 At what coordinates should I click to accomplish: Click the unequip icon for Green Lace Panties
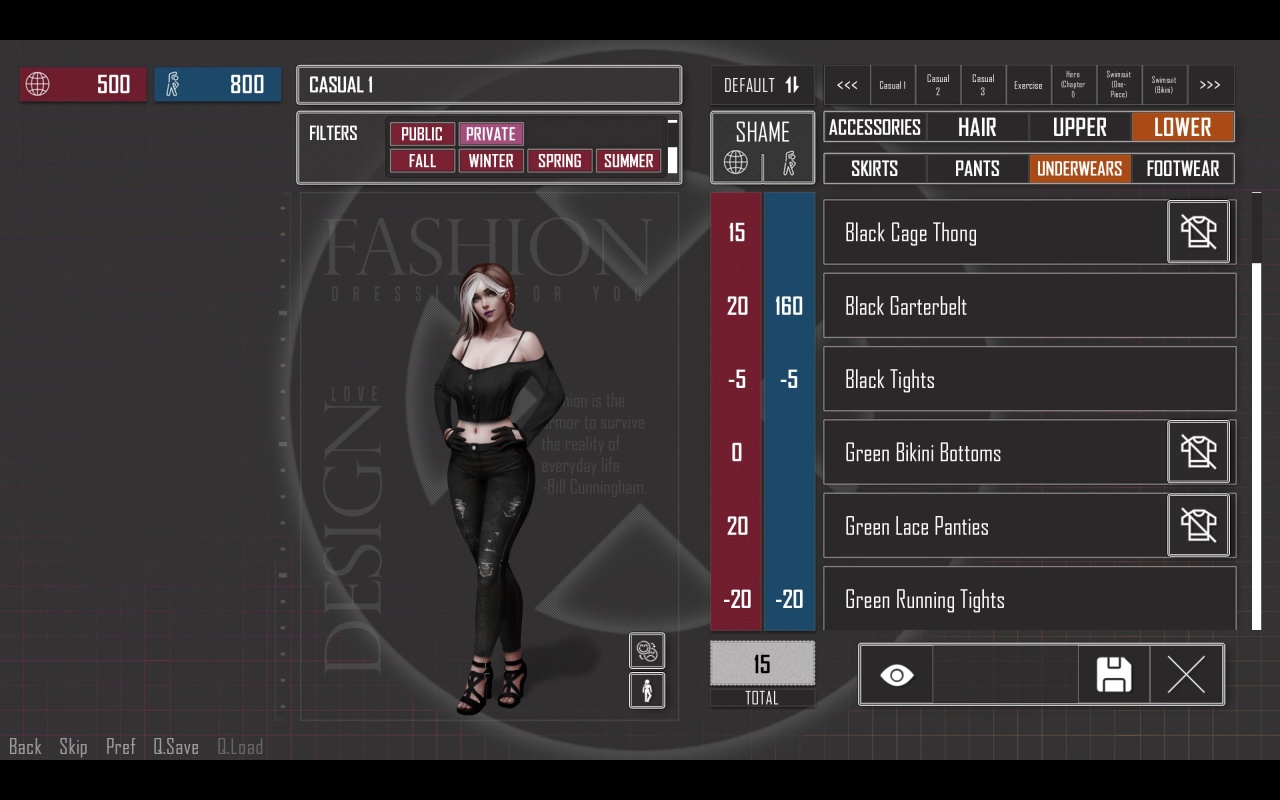tap(1198, 526)
